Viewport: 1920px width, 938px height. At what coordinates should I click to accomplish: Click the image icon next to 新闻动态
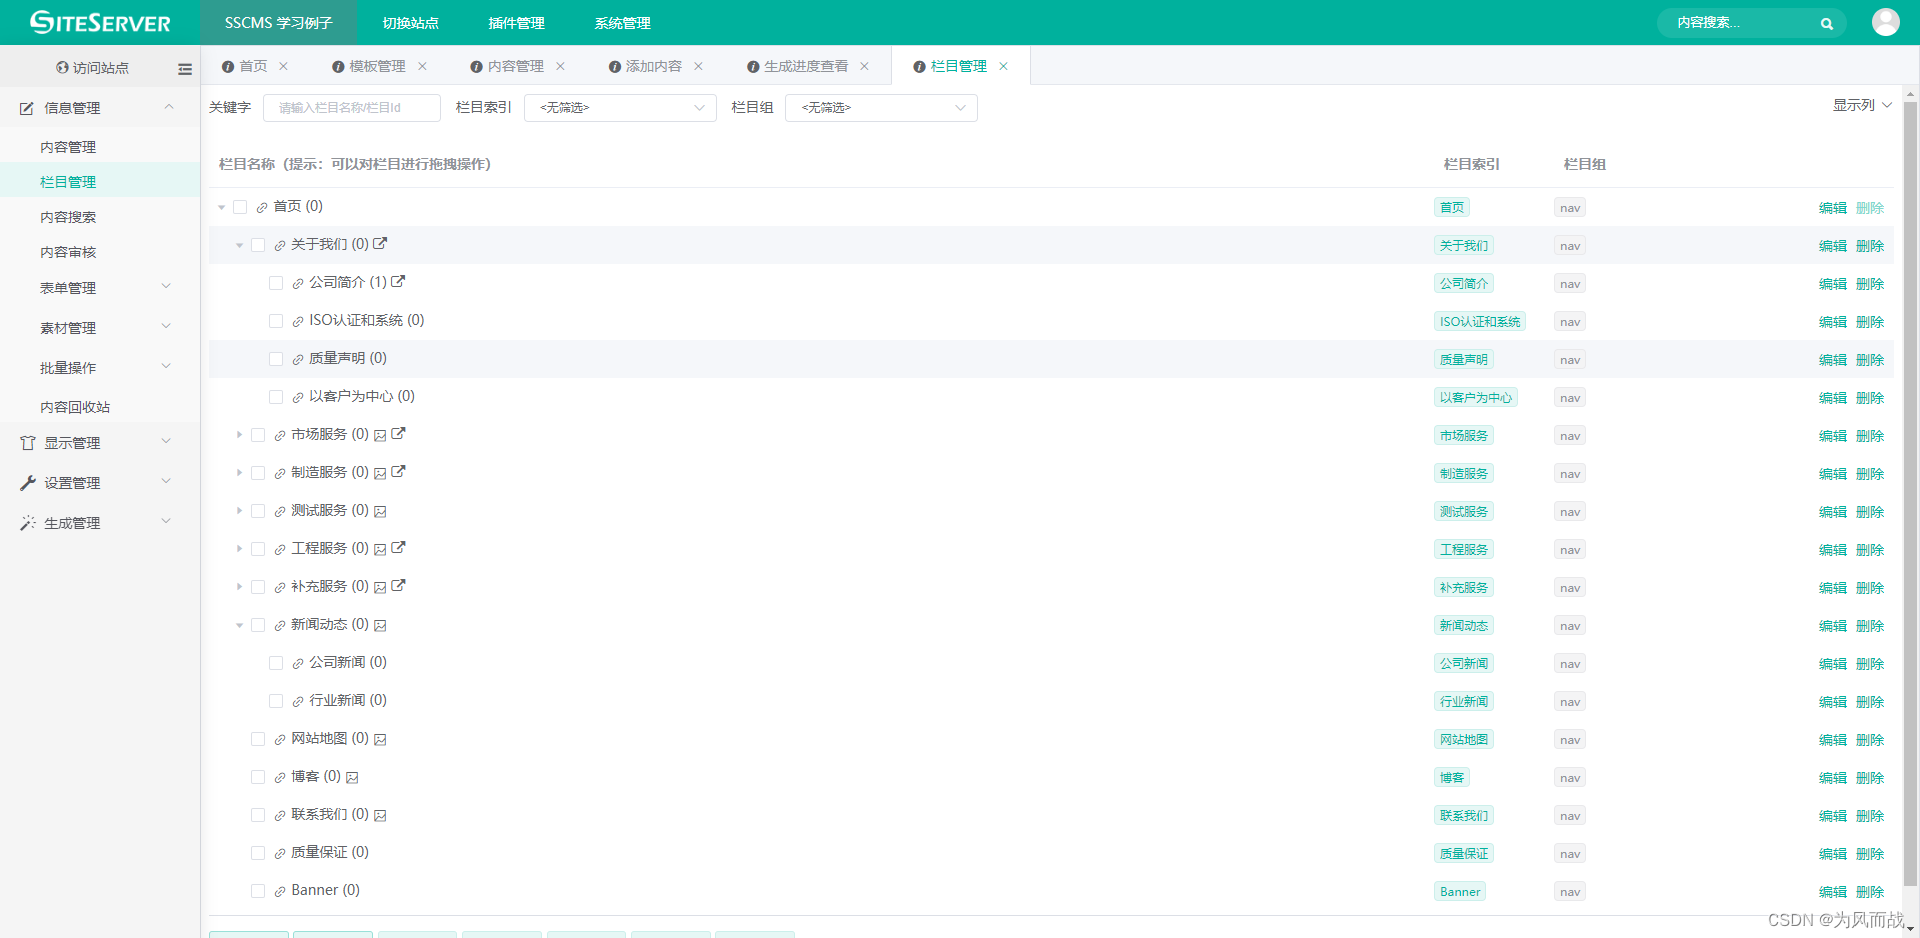point(380,625)
